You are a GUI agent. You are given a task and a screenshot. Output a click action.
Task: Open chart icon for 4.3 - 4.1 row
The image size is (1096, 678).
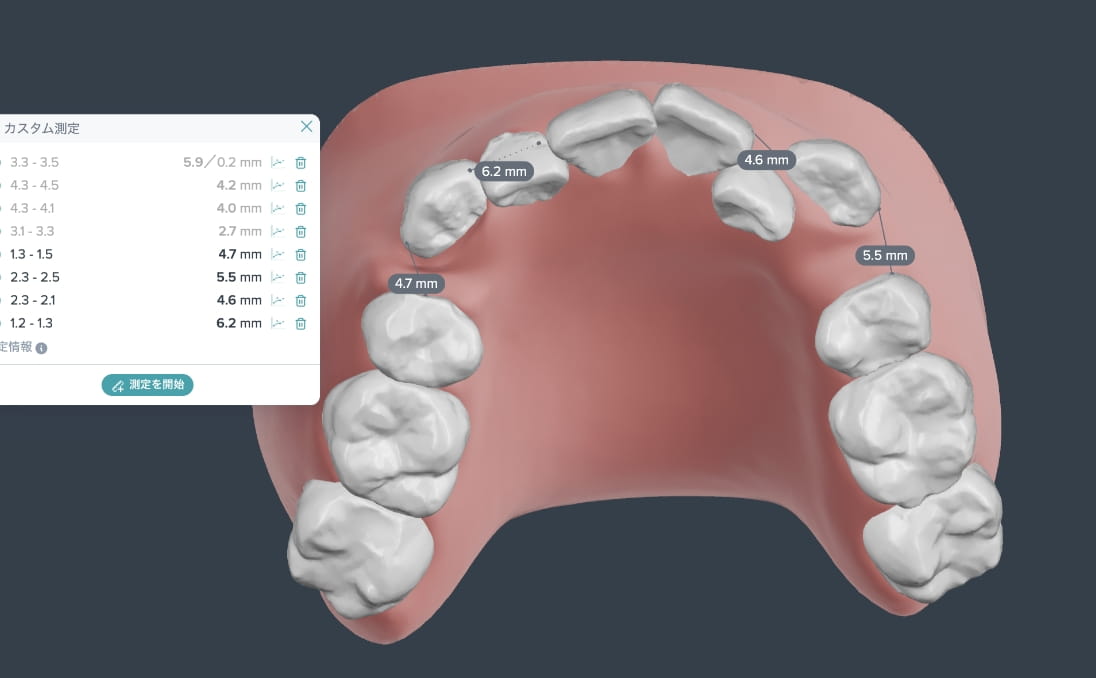point(277,208)
